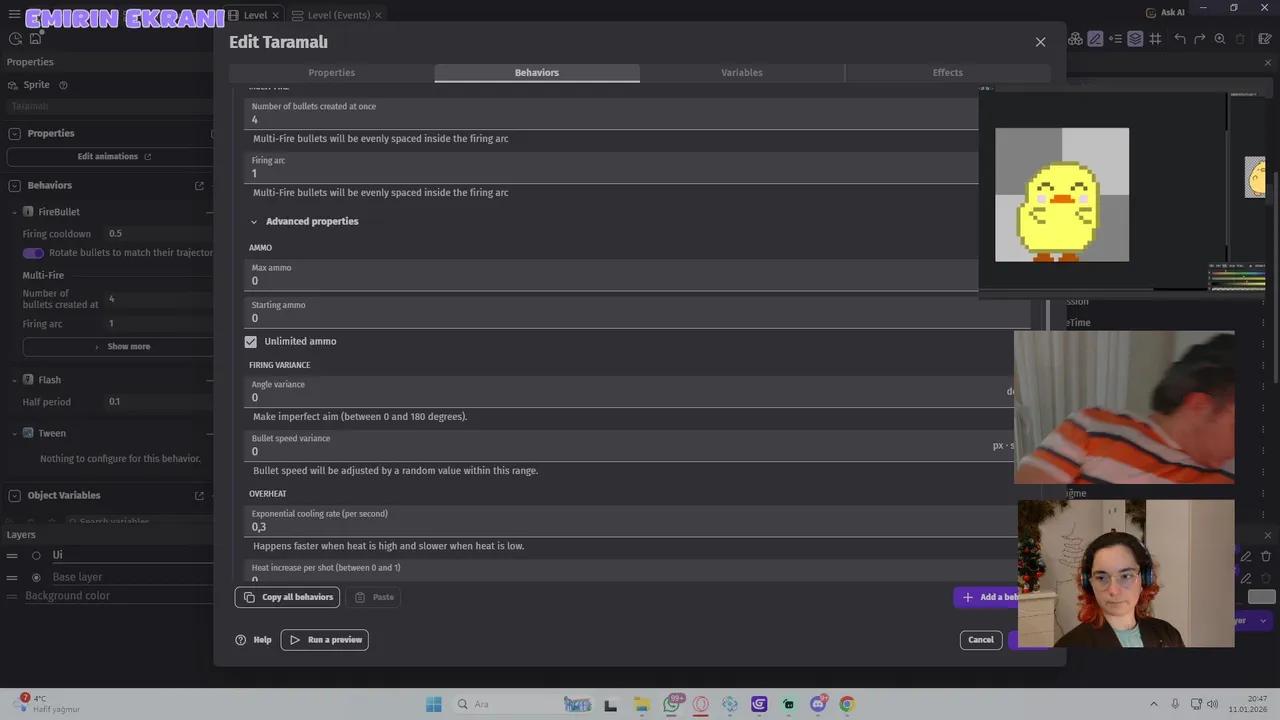This screenshot has height=720, width=1280.
Task: Open Chrome from the Windows taskbar
Action: 847,704
